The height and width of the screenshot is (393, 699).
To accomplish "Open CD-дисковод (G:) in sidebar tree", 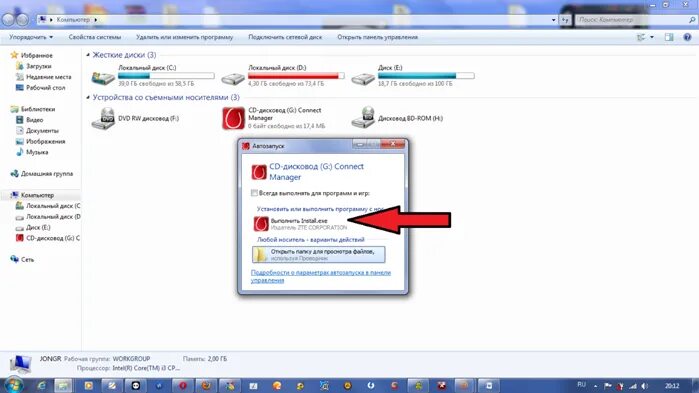I will pyautogui.click(x=53, y=238).
